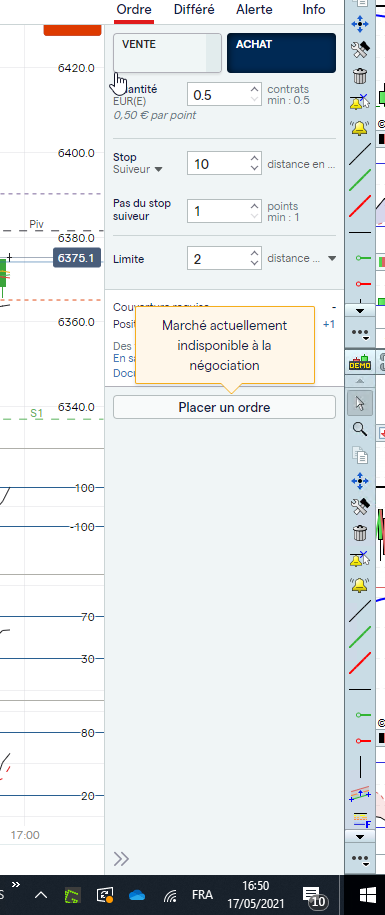
Task: Click the Piv pivot line label
Action: [x=36, y=224]
